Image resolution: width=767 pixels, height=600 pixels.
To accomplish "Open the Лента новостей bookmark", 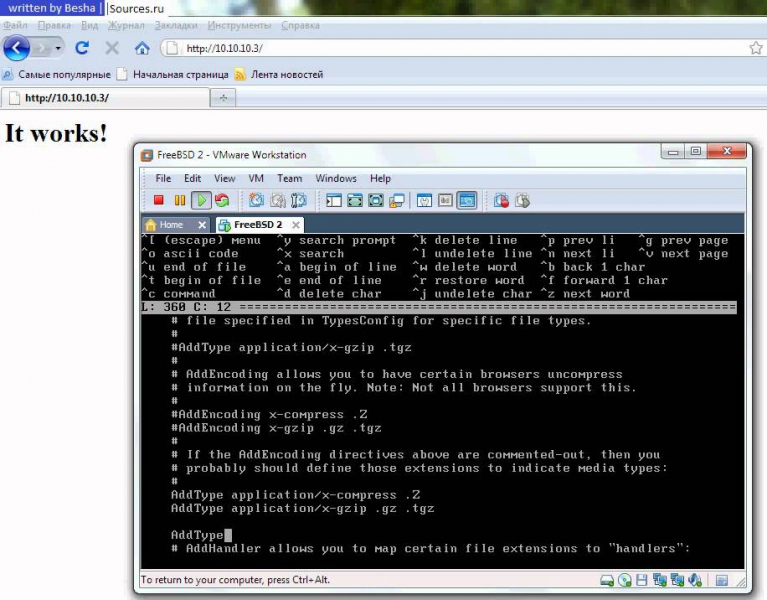I will click(x=286, y=74).
